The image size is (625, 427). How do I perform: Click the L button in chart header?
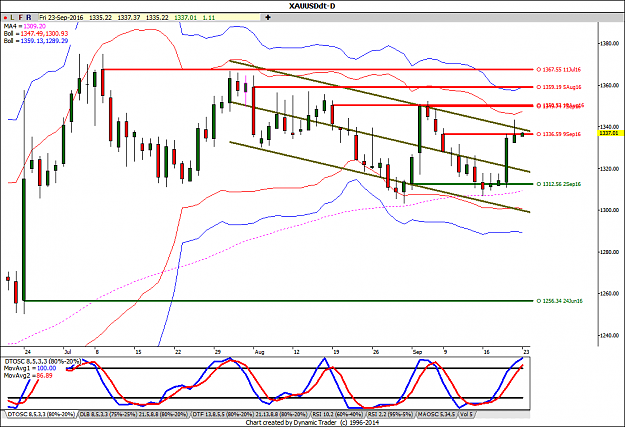[x=12, y=18]
